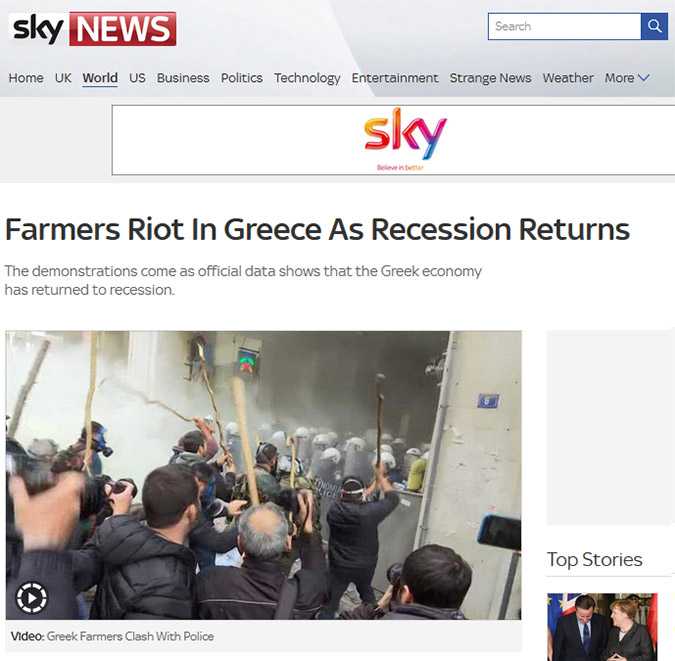Open the US news section
The height and width of the screenshot is (661, 675).
click(137, 78)
